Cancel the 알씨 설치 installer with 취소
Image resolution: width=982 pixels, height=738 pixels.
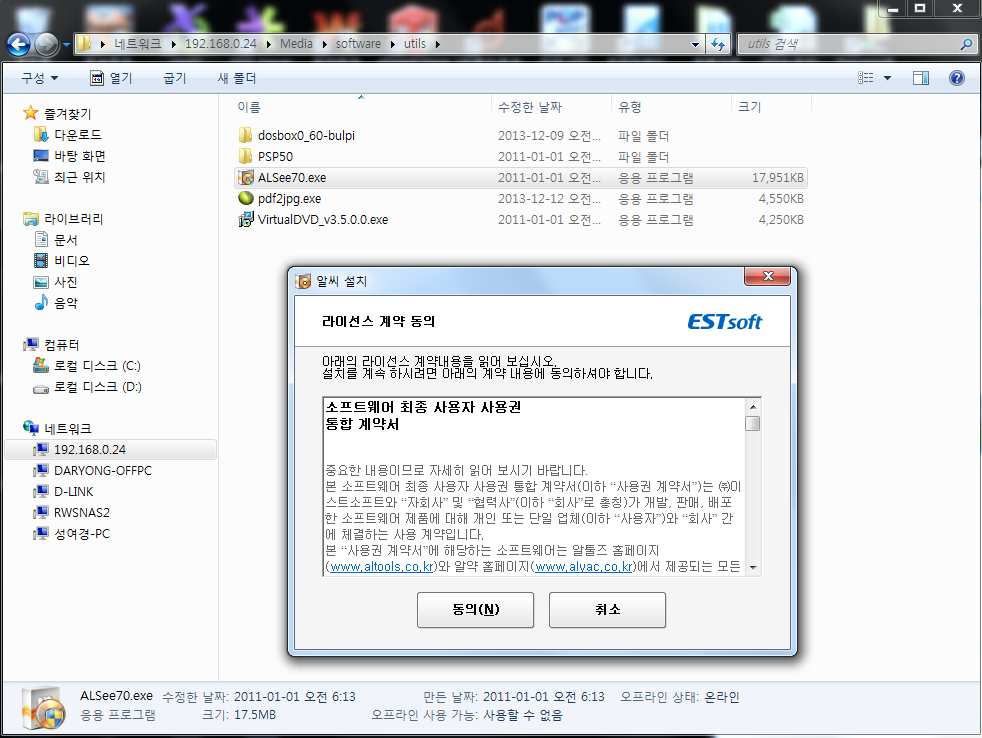[x=607, y=610]
